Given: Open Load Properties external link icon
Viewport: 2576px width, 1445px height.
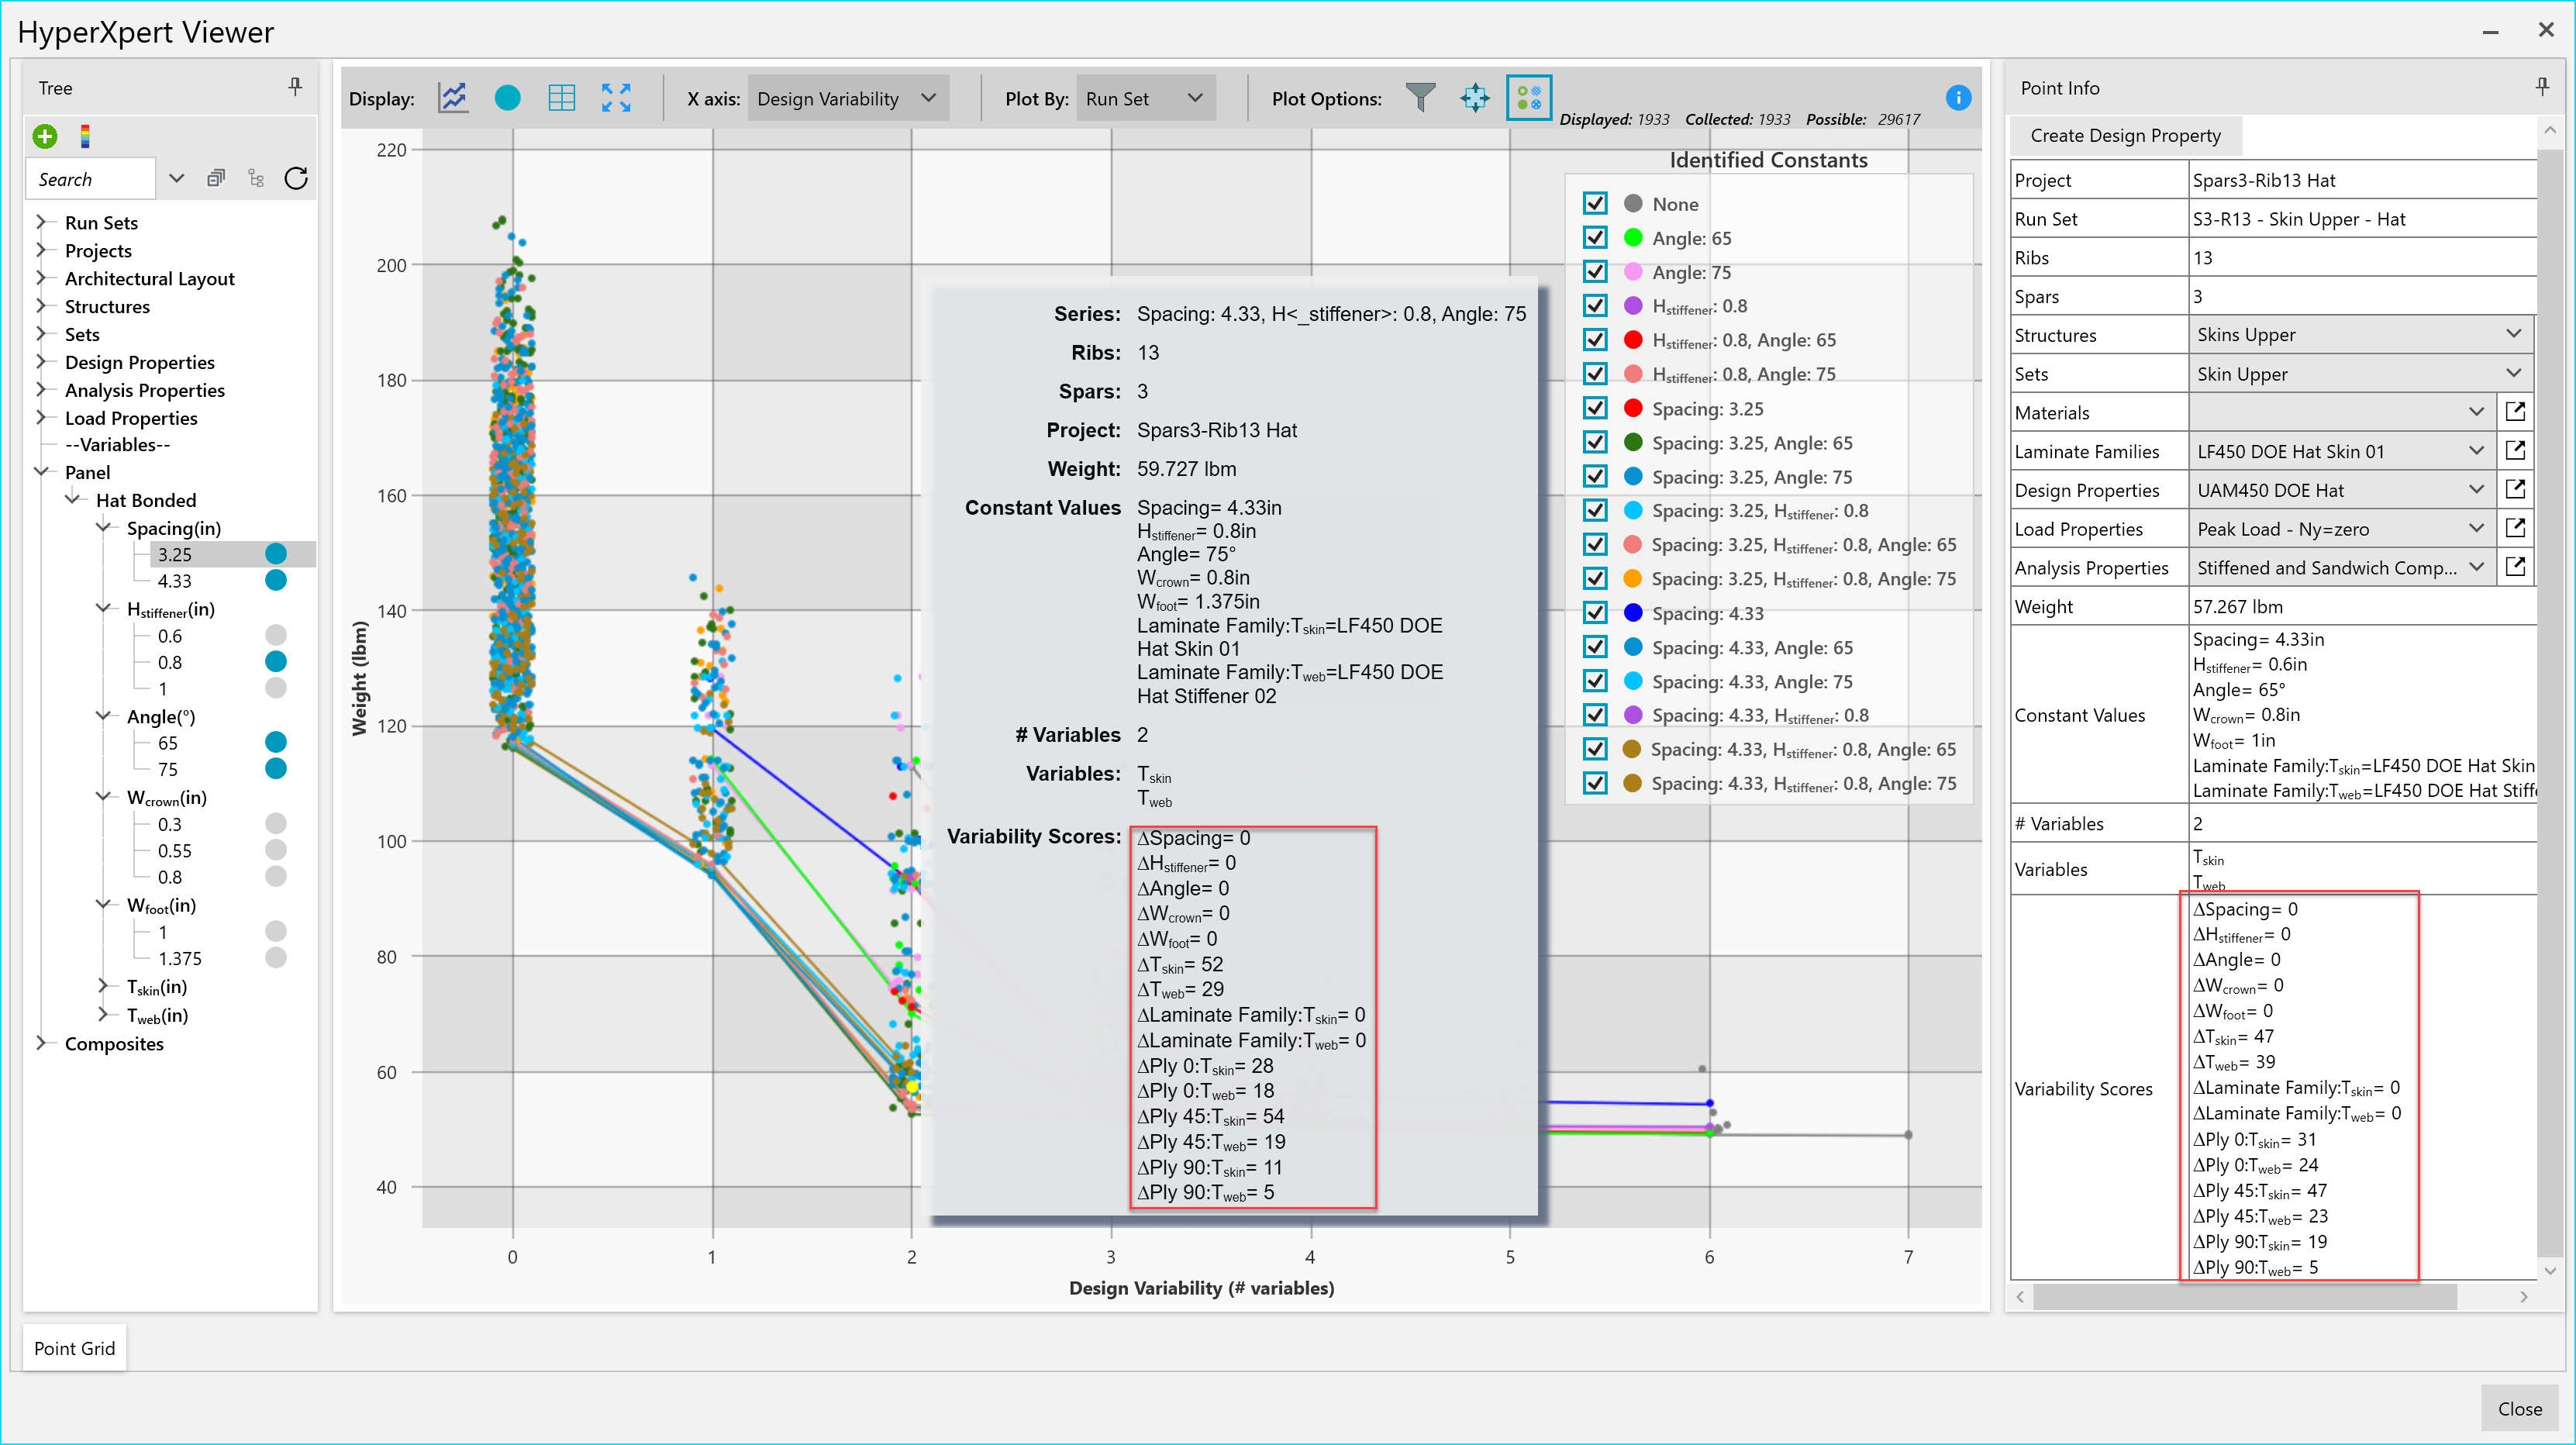Looking at the screenshot, I should coord(2516,529).
